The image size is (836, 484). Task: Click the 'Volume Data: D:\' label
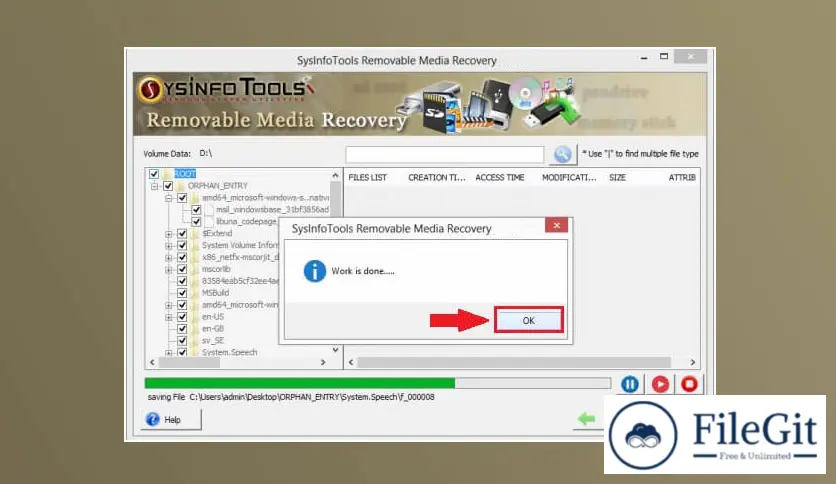pos(178,154)
